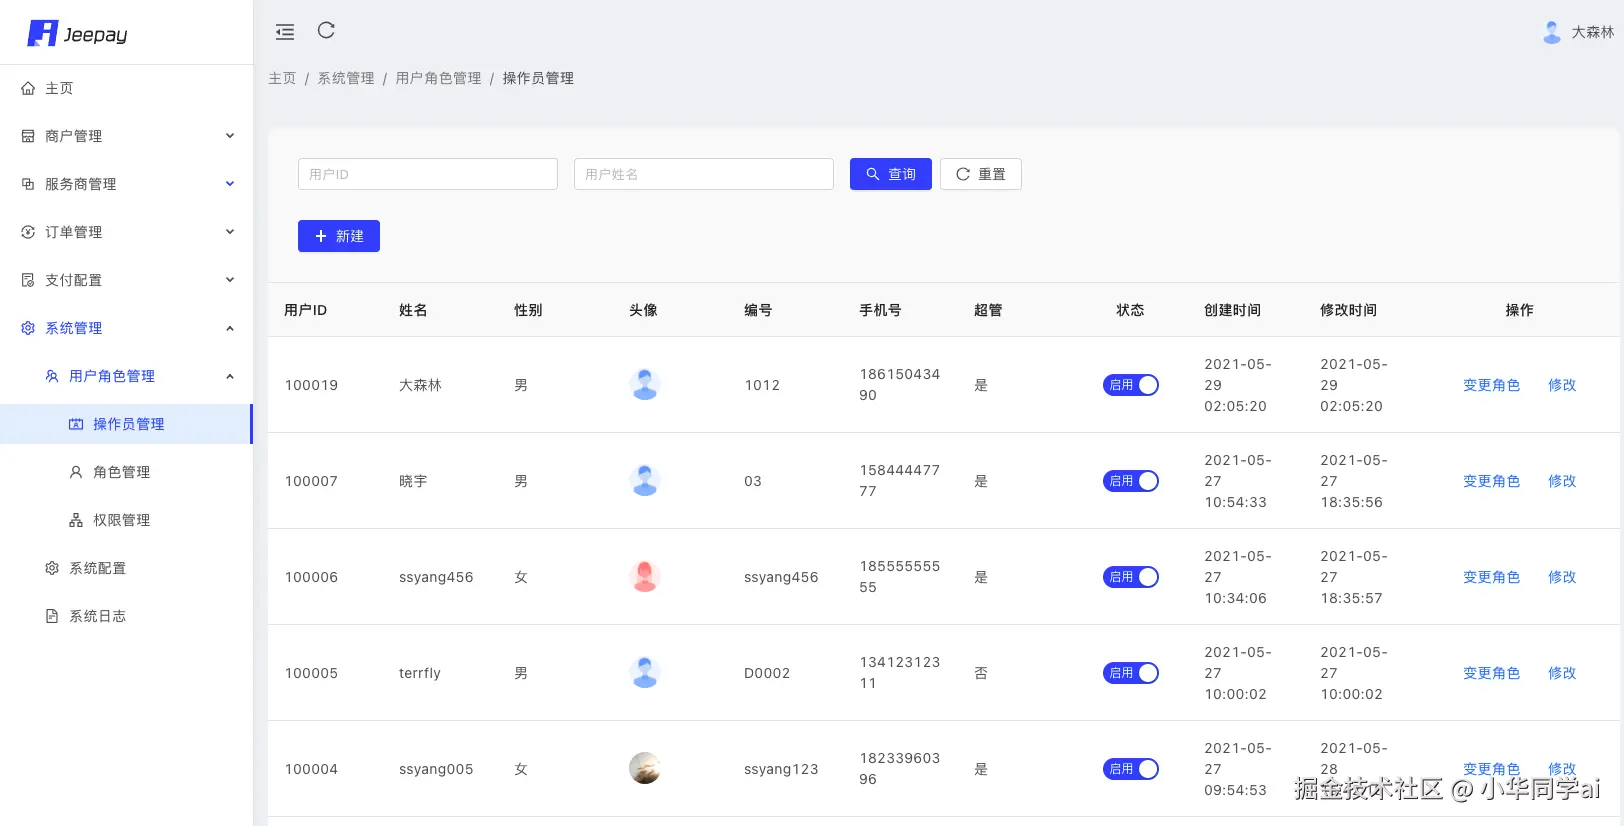
Task: Click the 权限管理 hierarchy icon
Action: 76,520
